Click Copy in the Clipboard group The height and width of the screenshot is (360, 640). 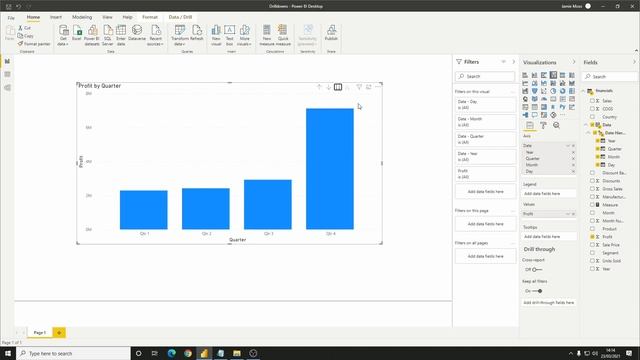pos(25,36)
